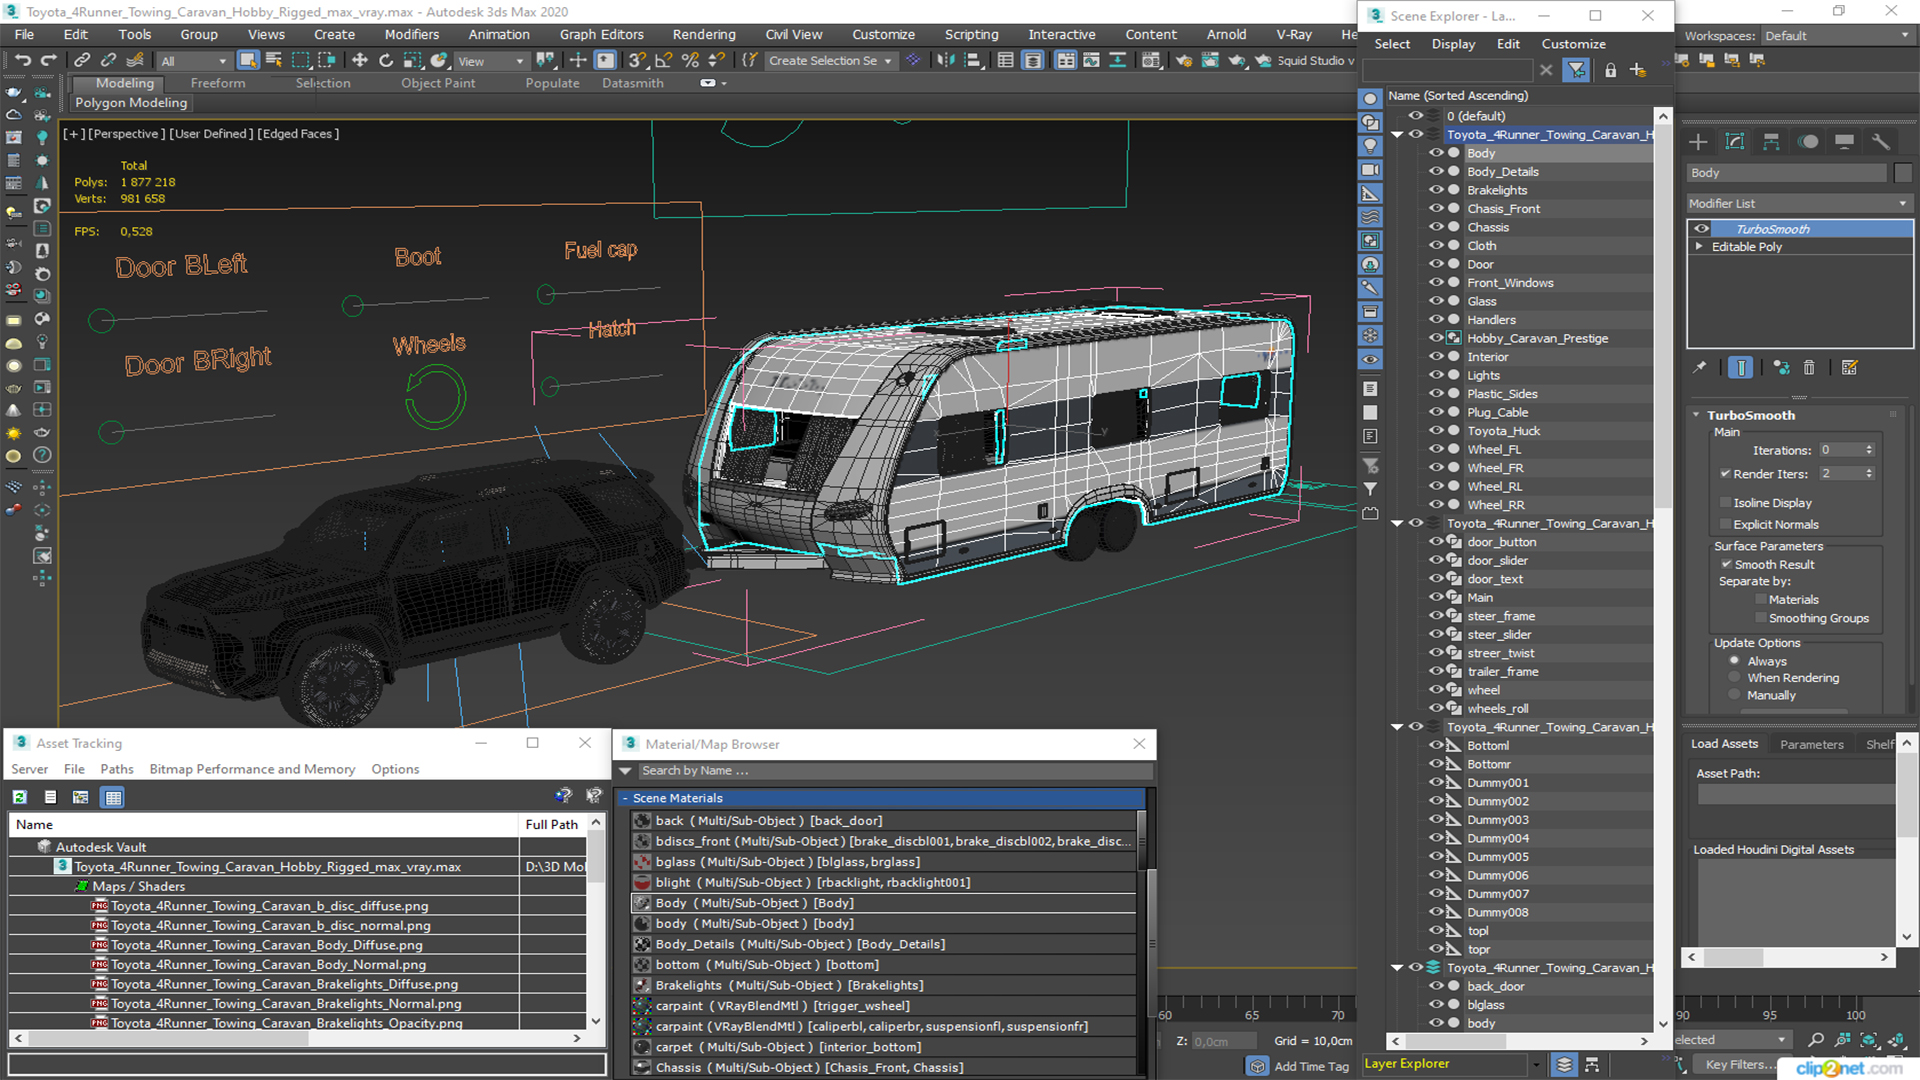Screen dimensions: 1920x1080
Task: Activate the Select and Link tool
Action: (83, 61)
